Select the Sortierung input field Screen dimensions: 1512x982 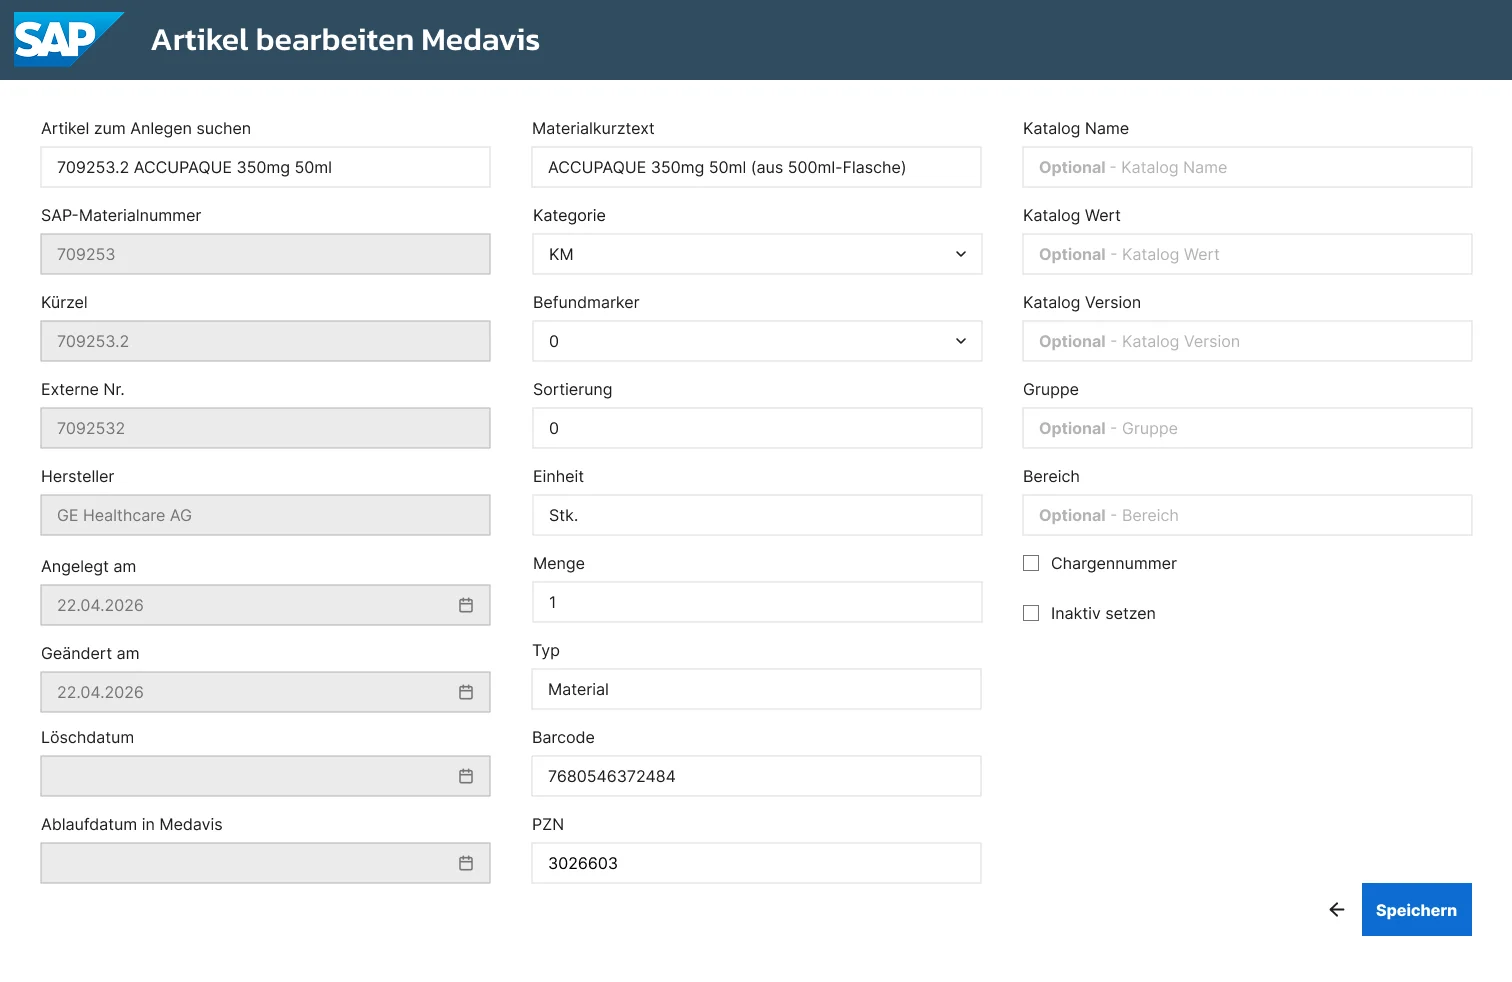[757, 428]
